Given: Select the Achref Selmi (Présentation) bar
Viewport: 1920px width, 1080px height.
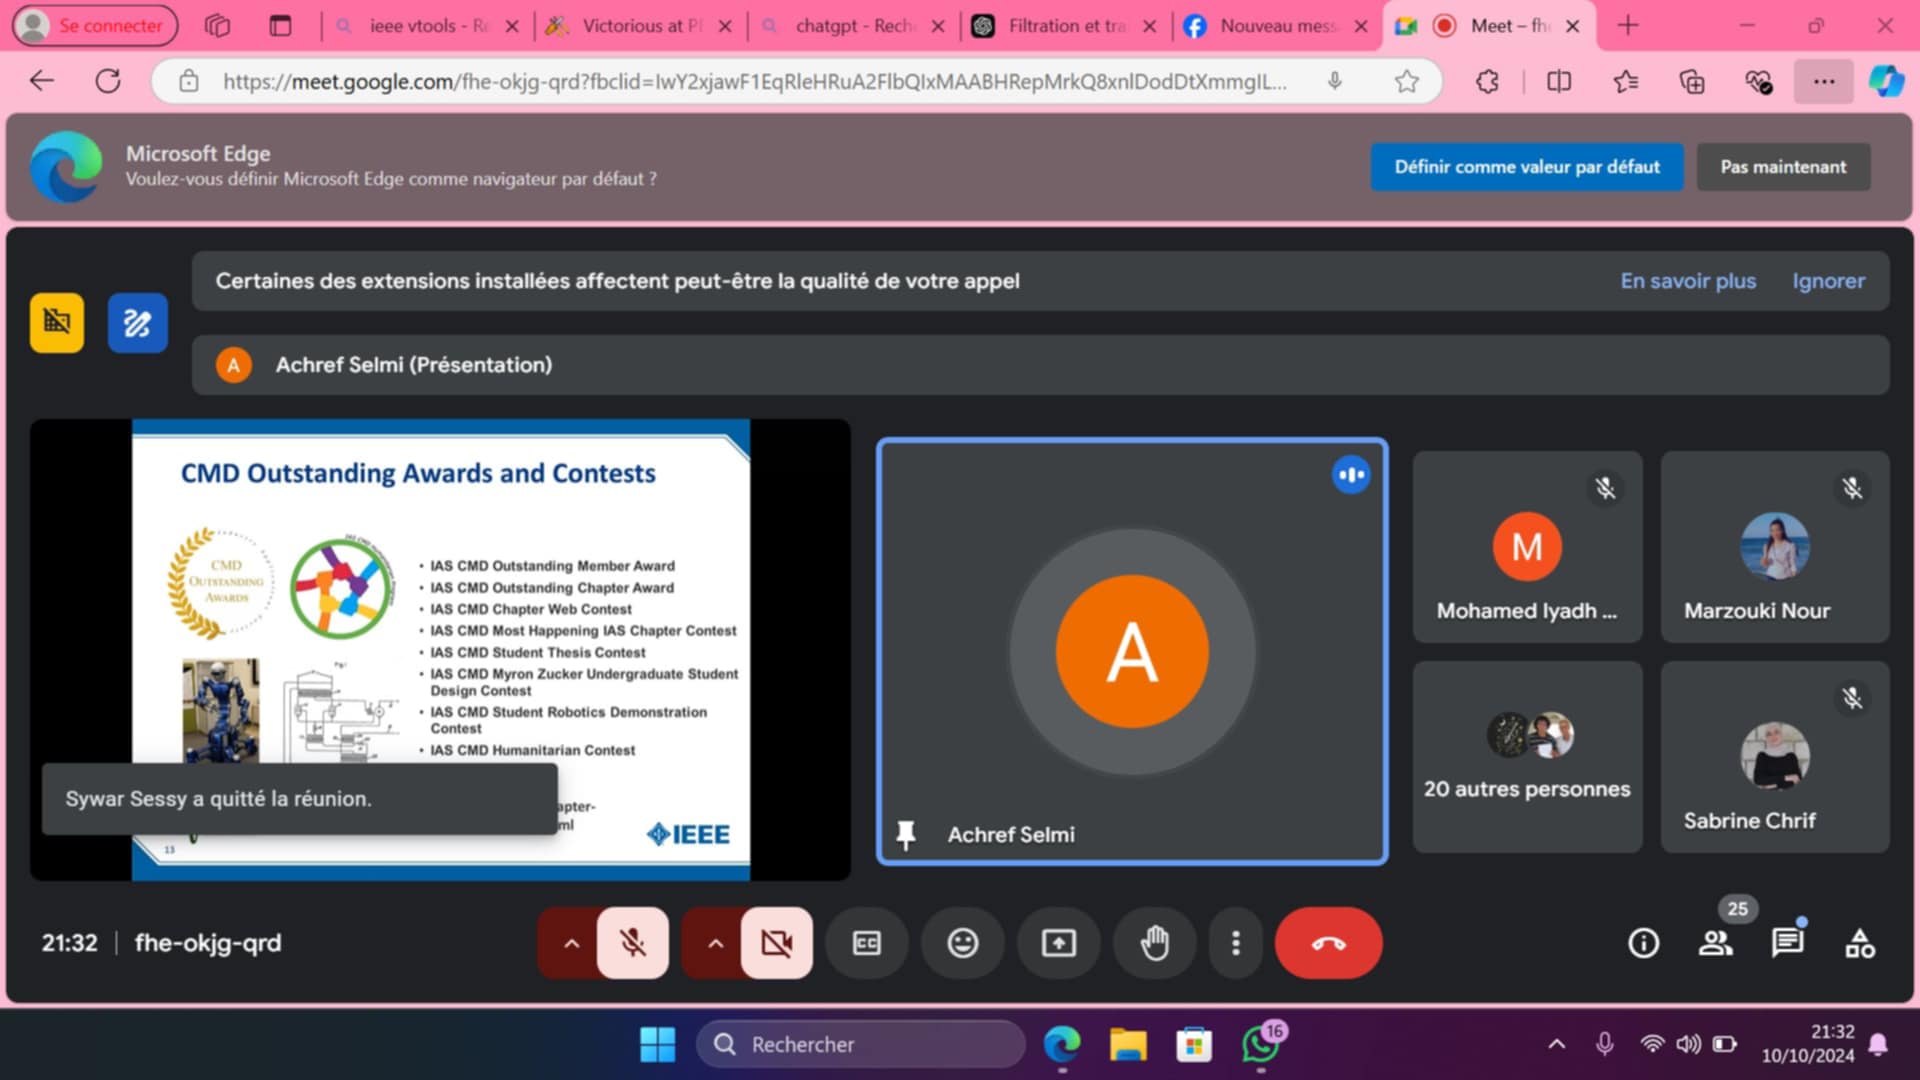Looking at the screenshot, I should [1040, 365].
